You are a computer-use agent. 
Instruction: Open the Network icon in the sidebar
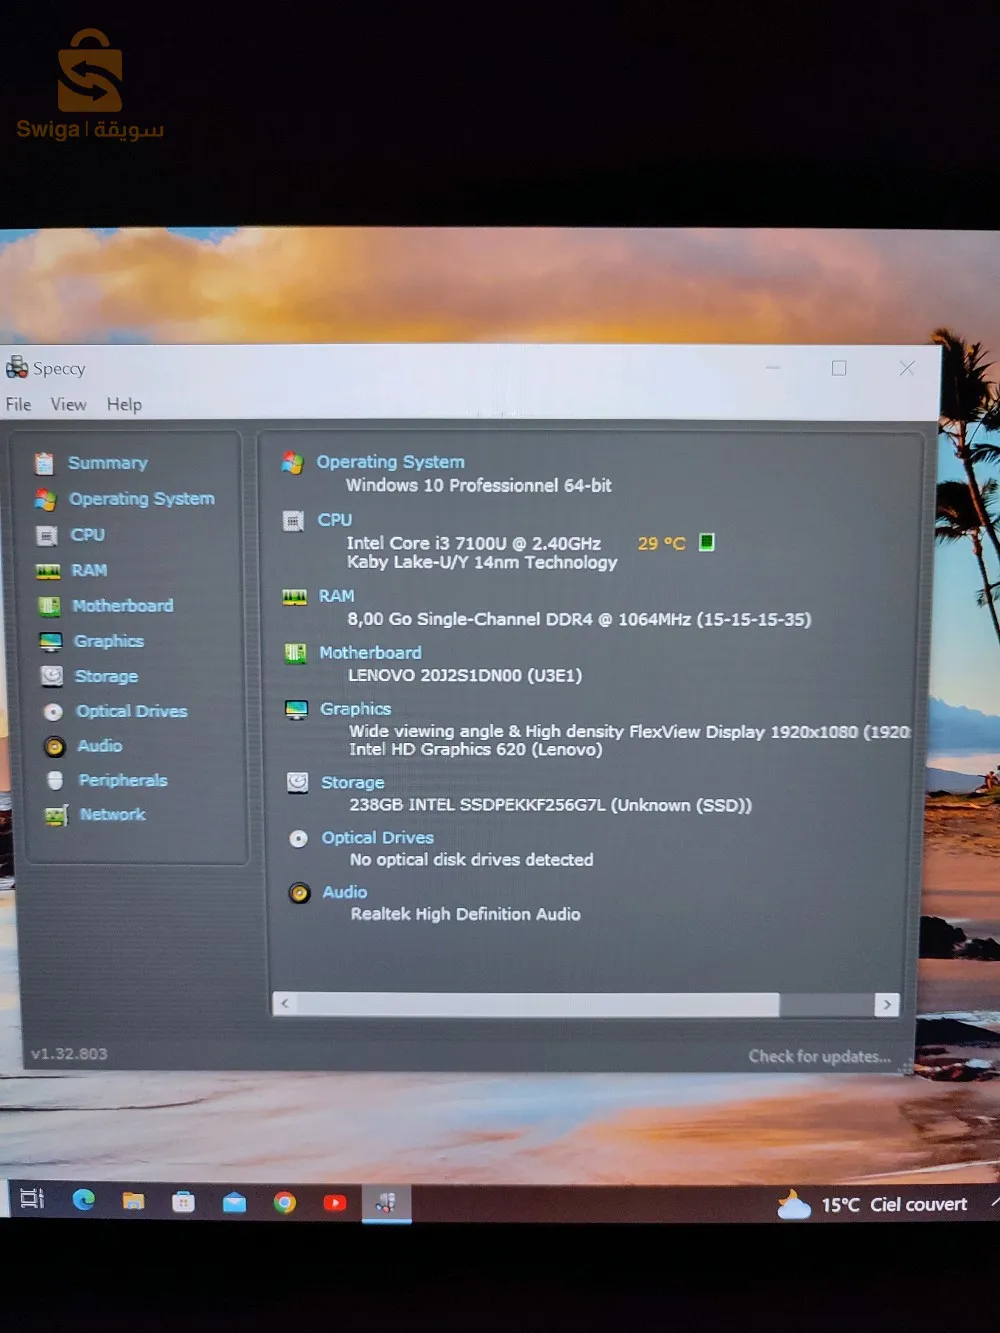[56, 815]
